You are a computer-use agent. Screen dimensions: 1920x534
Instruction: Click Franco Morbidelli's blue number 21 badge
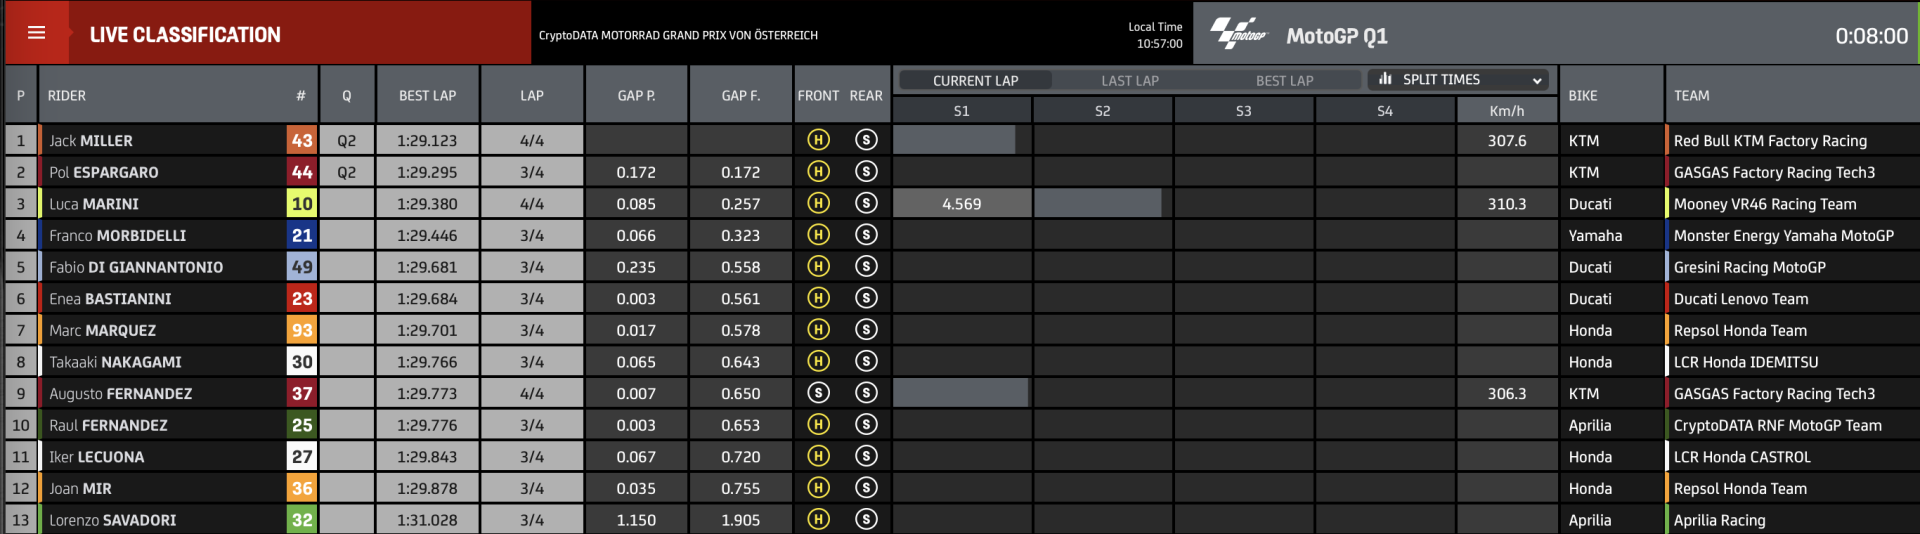click(x=302, y=235)
